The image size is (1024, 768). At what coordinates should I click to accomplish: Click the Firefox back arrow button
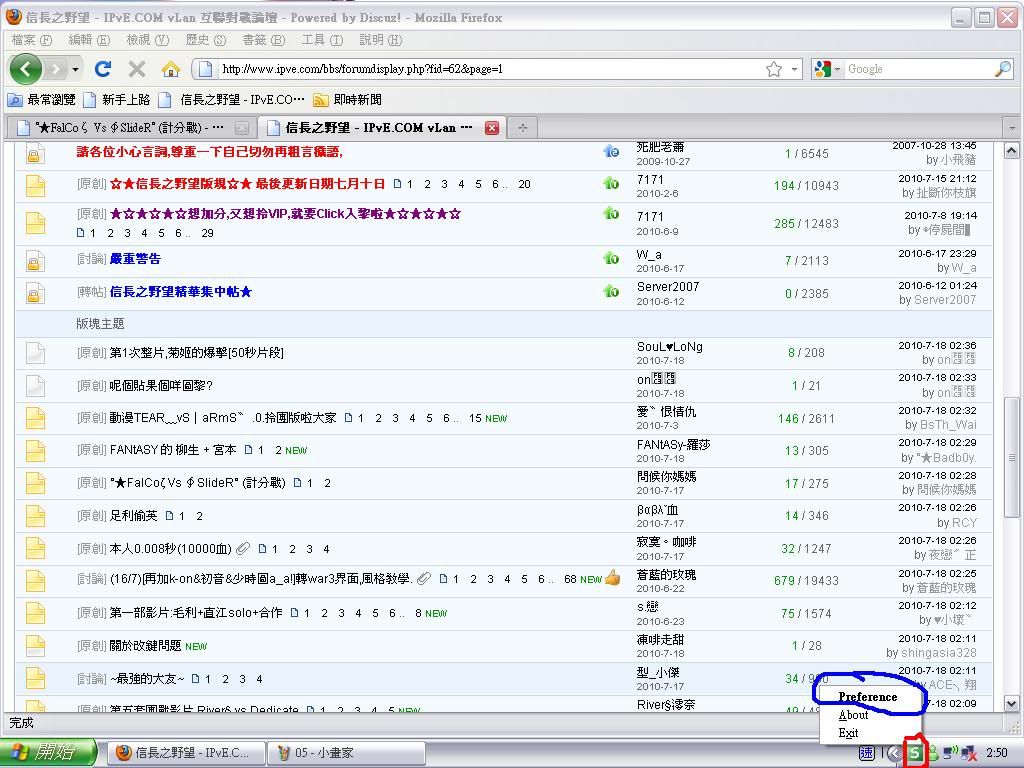(26, 69)
